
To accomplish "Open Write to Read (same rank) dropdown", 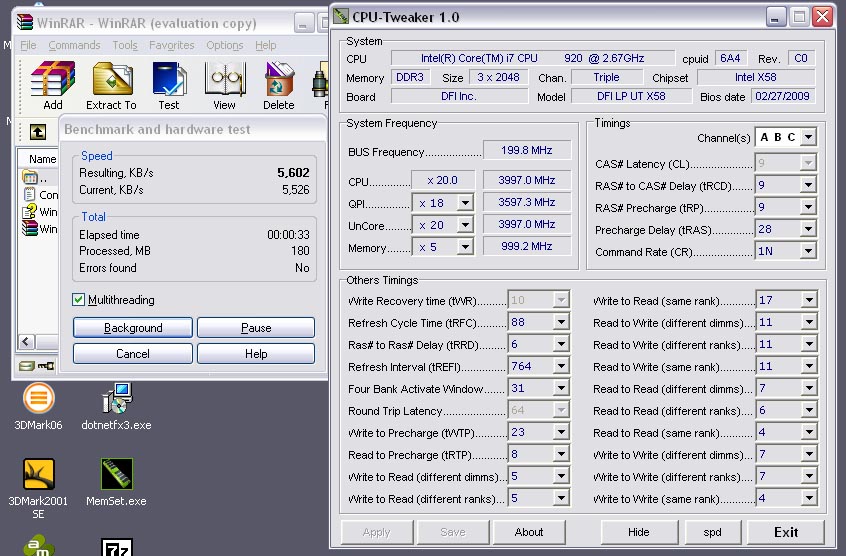I will pyautogui.click(x=809, y=300).
